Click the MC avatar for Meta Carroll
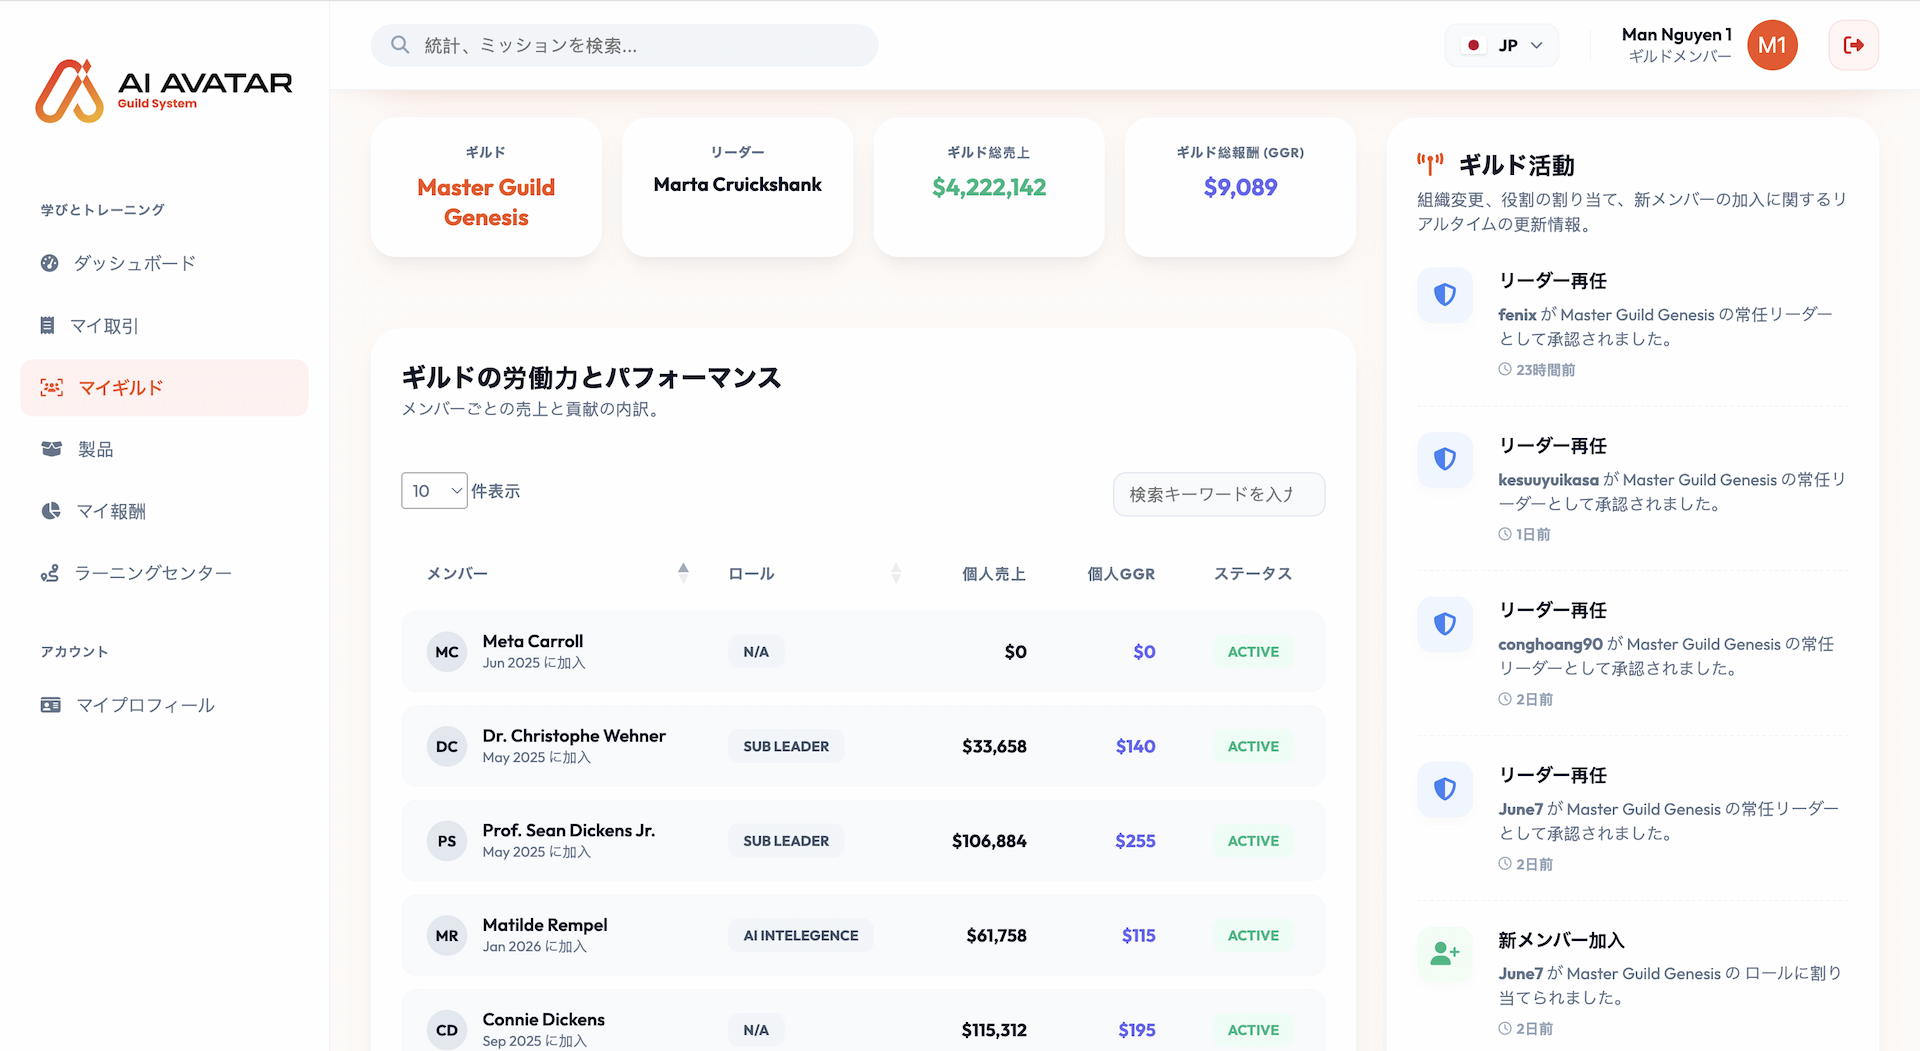The width and height of the screenshot is (1920, 1051). pos(447,652)
